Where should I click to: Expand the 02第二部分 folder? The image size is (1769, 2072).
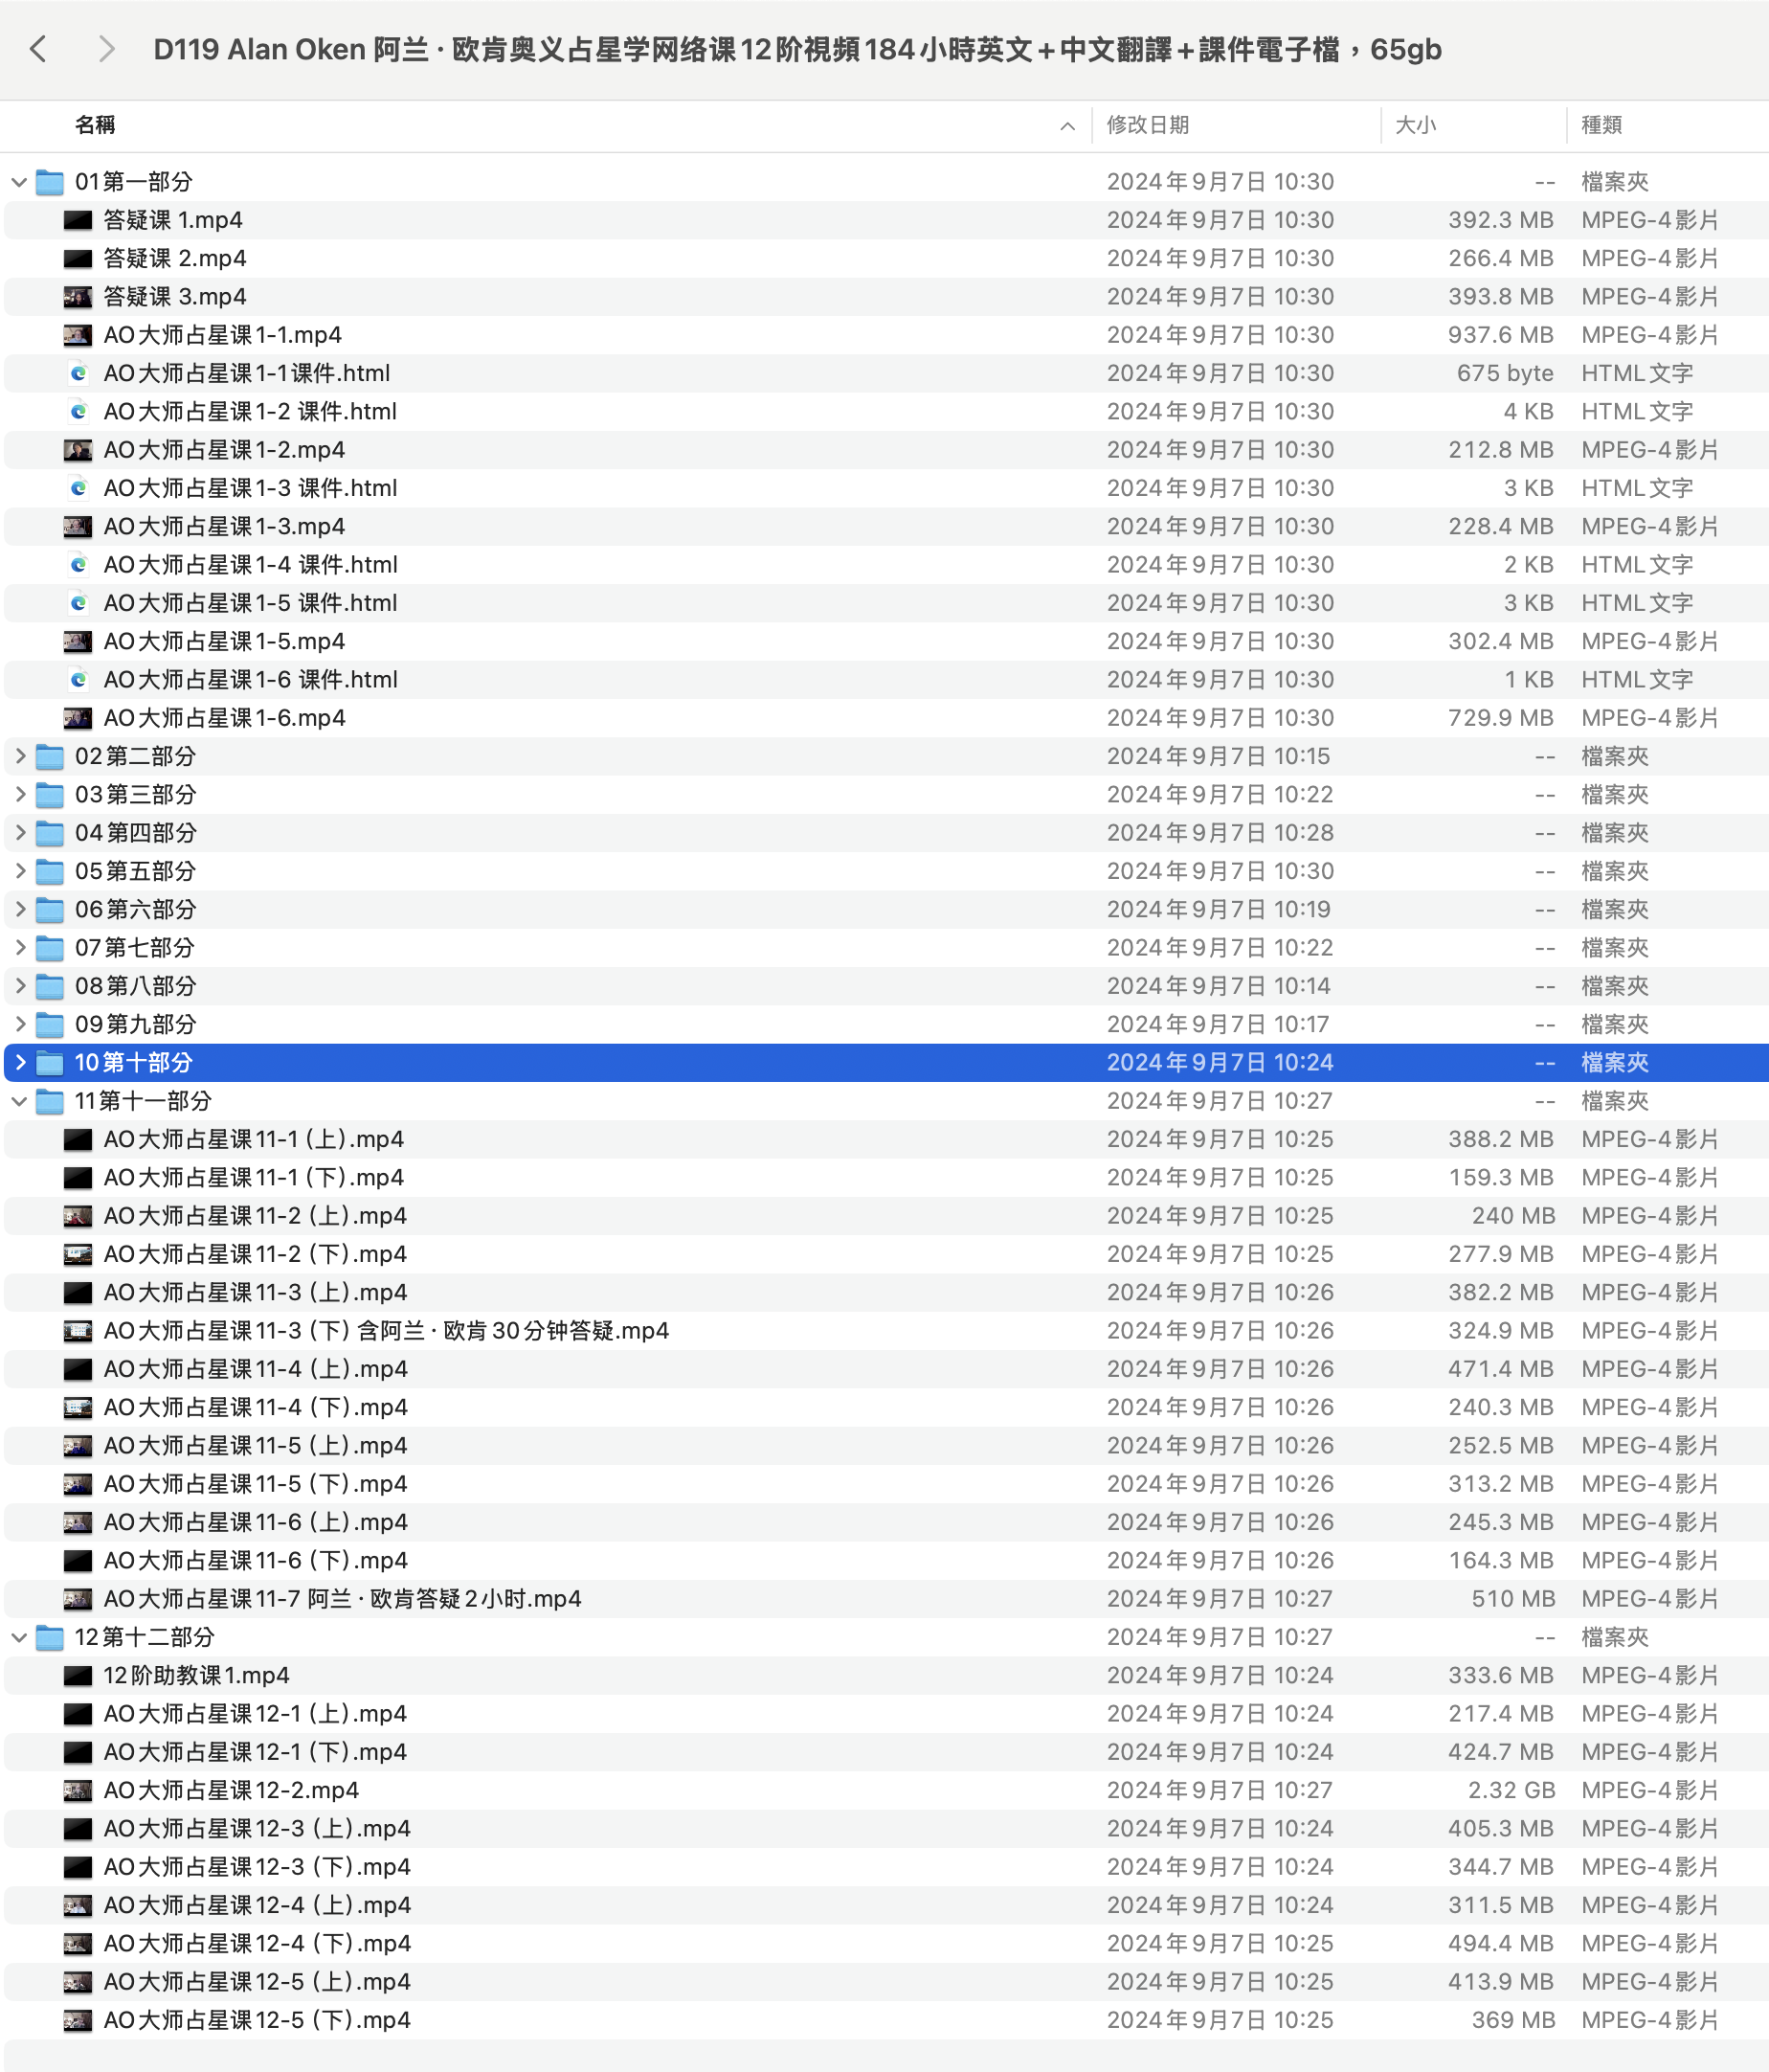19,756
